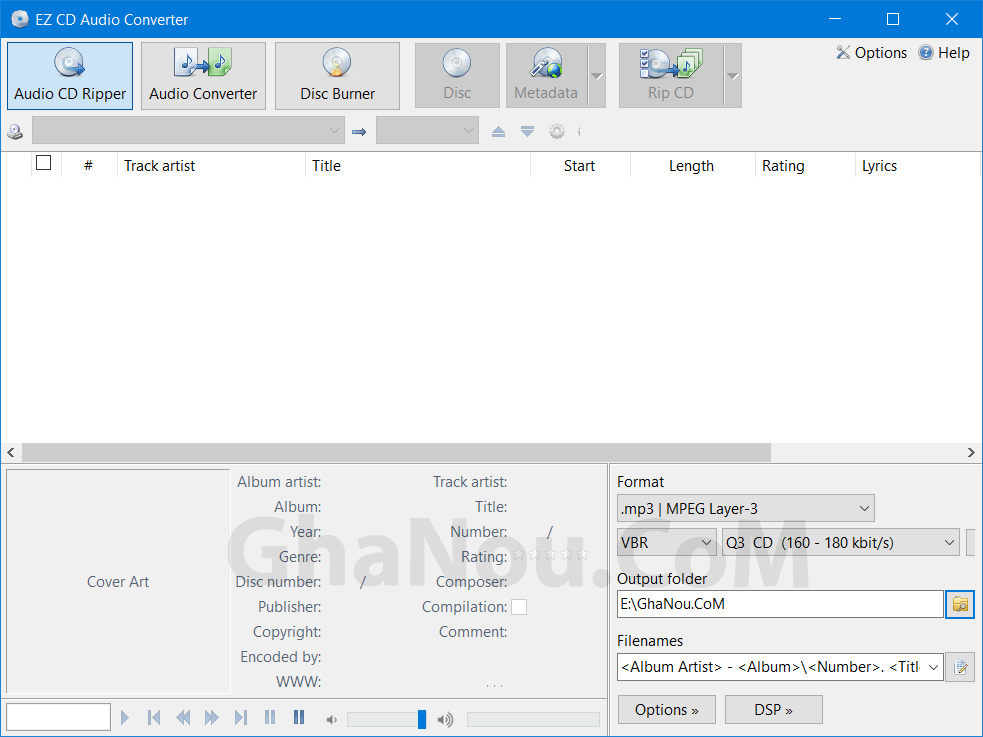Skip to the next track
The width and height of the screenshot is (983, 737).
(241, 717)
